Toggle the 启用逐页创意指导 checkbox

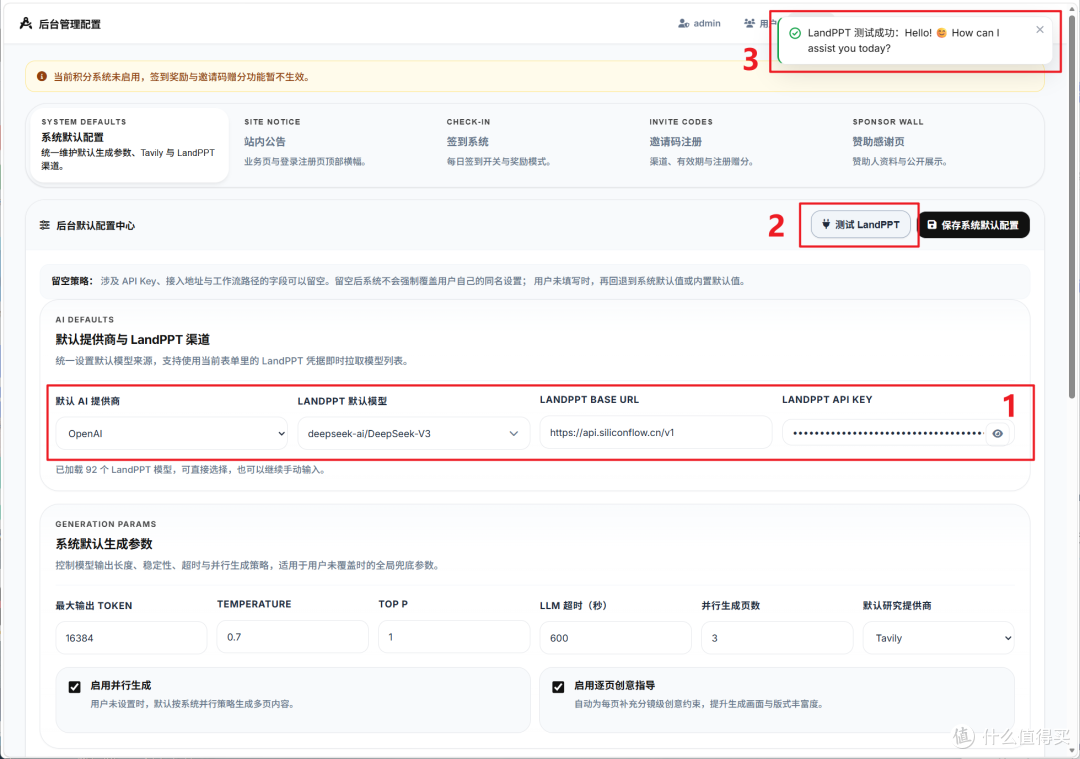point(558,687)
